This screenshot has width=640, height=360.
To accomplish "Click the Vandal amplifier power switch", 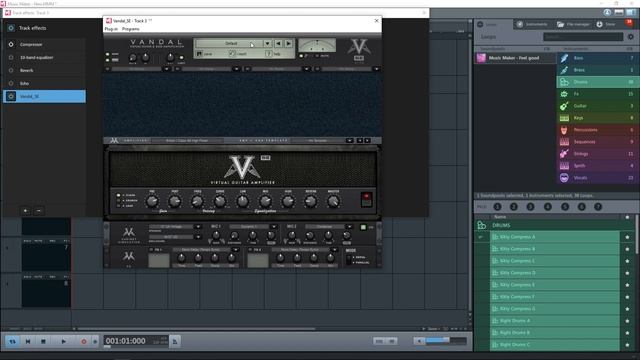I will [x=367, y=200].
